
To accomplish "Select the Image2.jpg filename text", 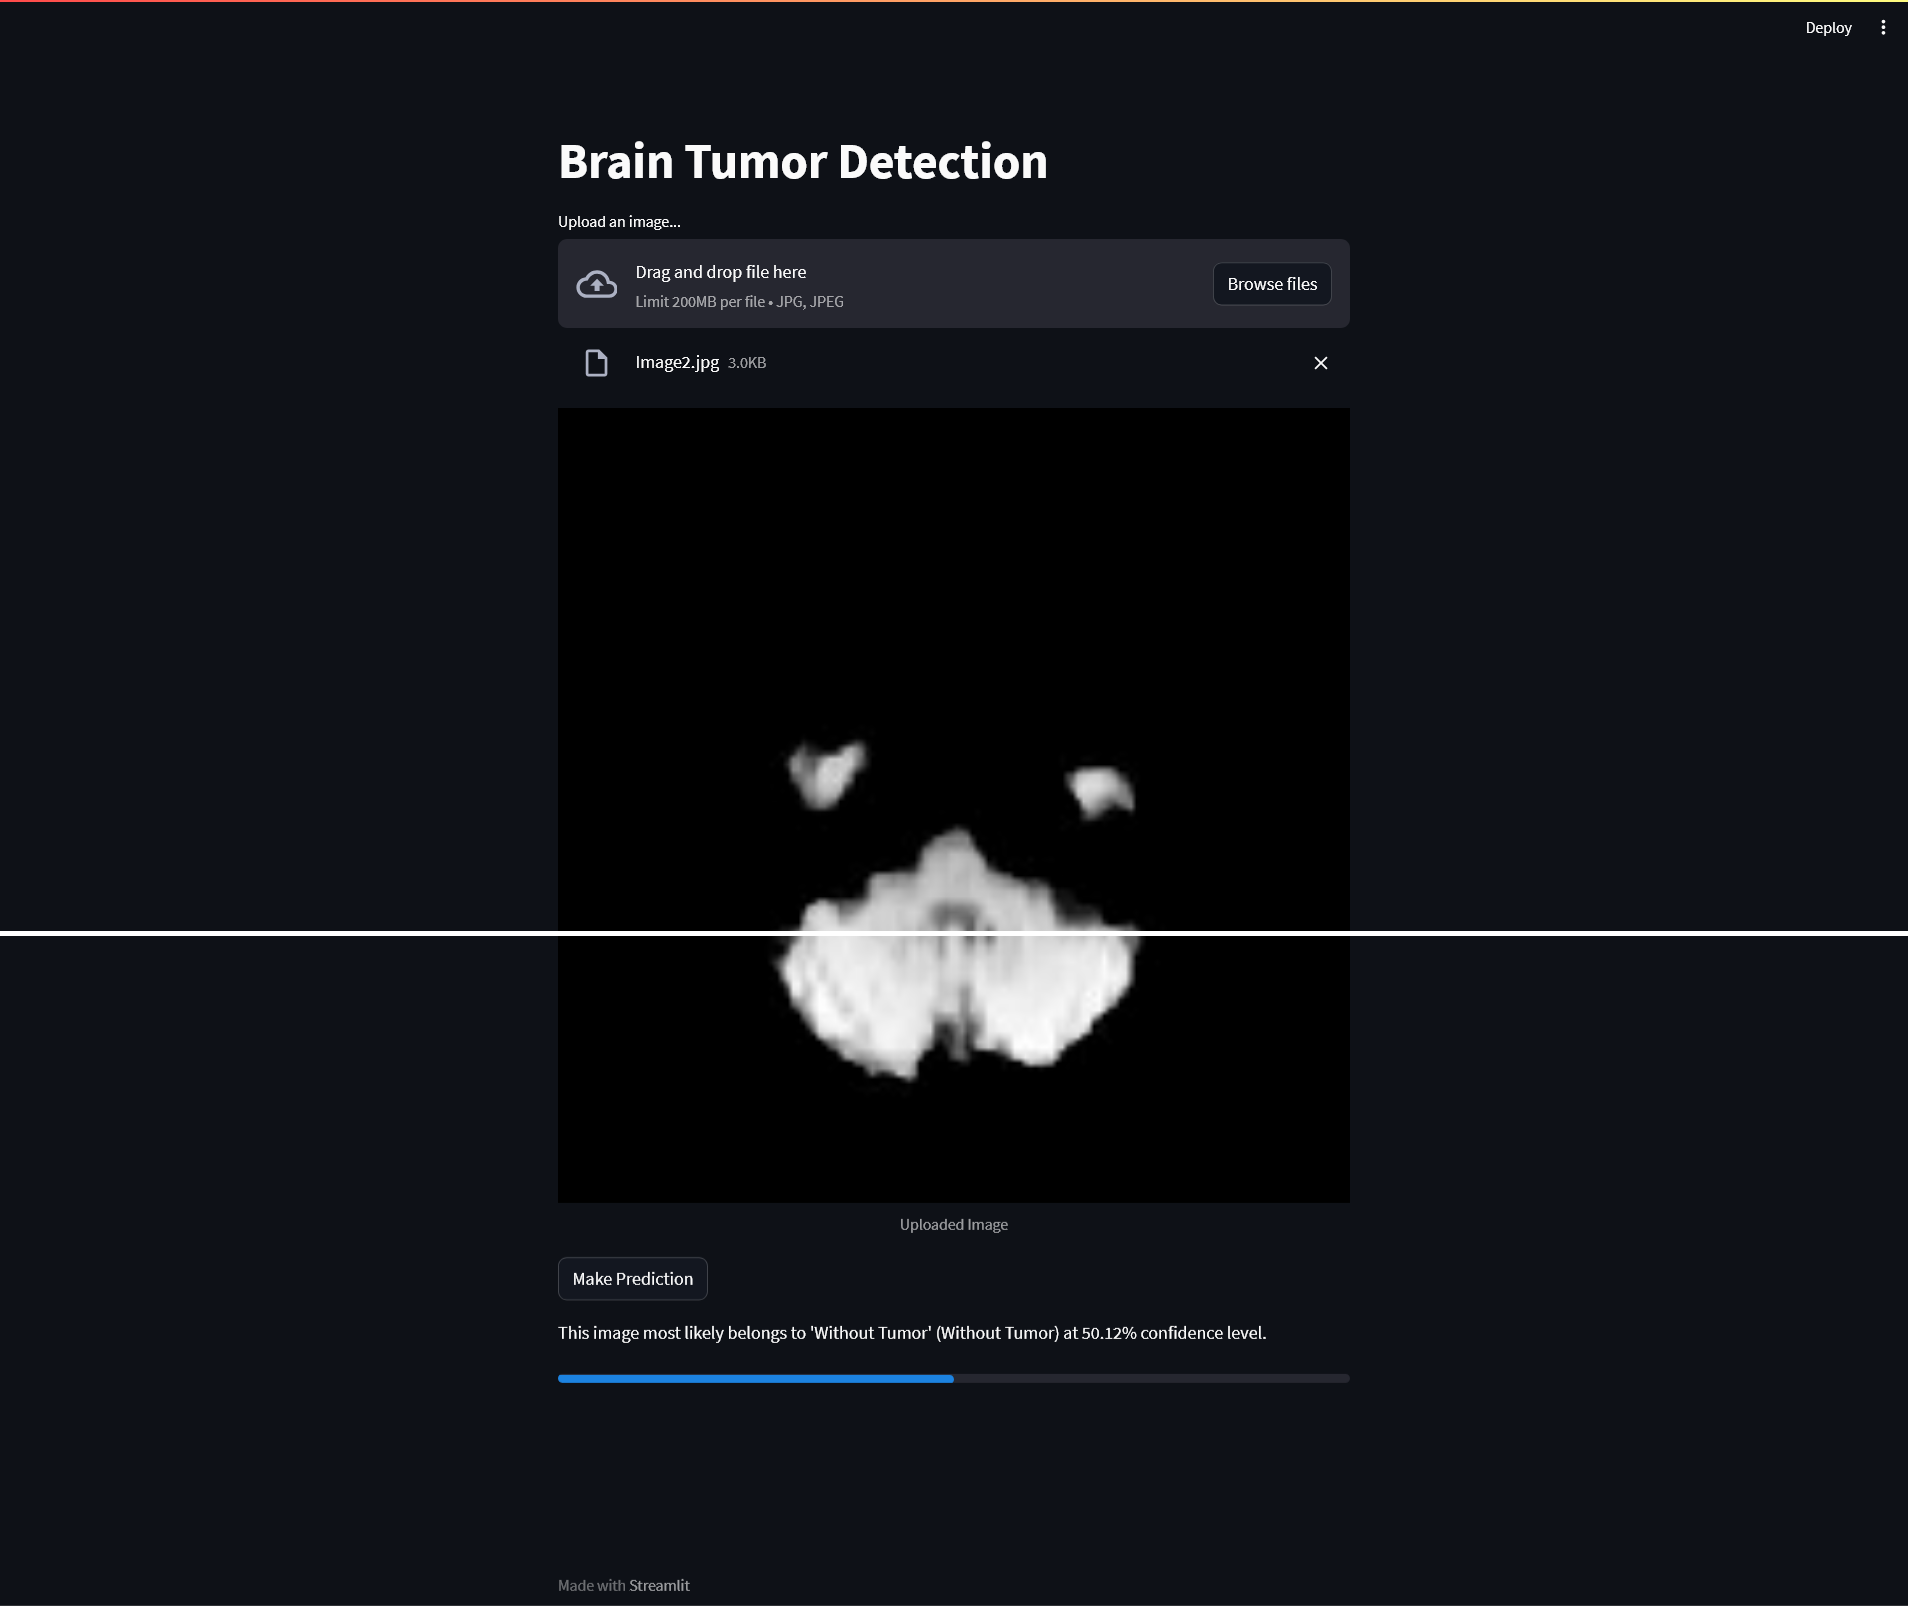I will point(676,363).
